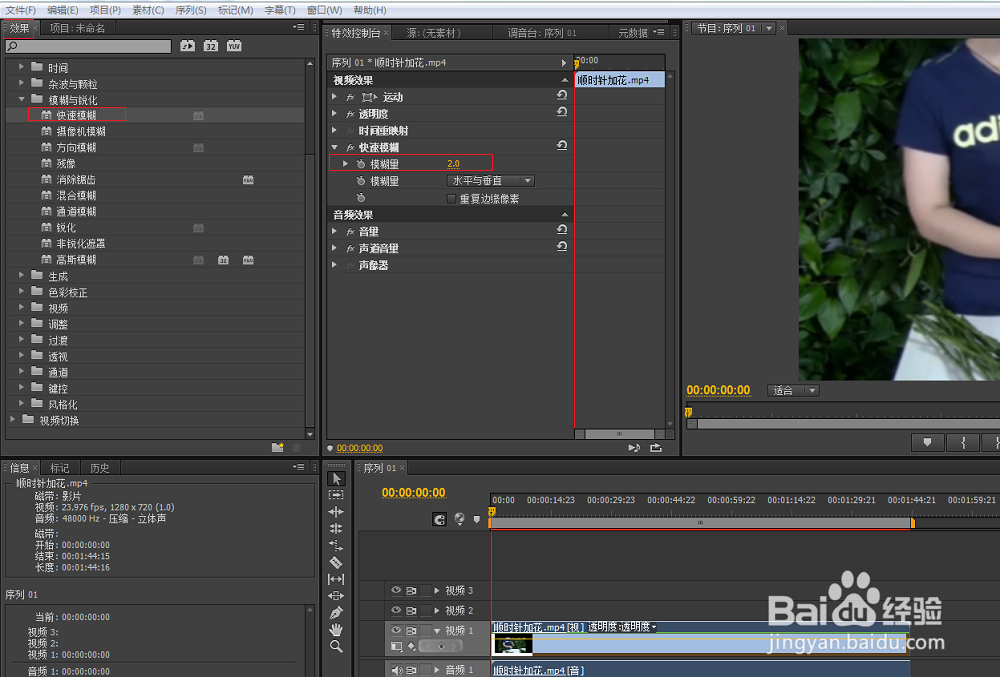Add marker button in program monitor
Image resolution: width=1000 pixels, height=677 pixels.
tap(927, 442)
